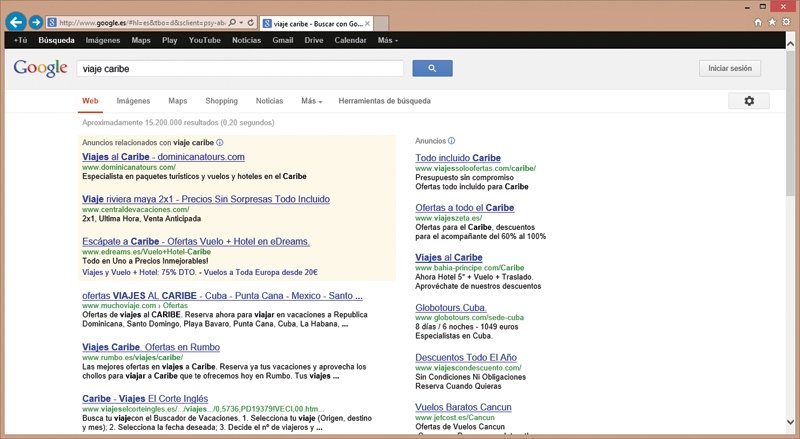Viewport: 800px width, 439px height.
Task: Click the search magnifier in the address bar
Action: pos(232,23)
